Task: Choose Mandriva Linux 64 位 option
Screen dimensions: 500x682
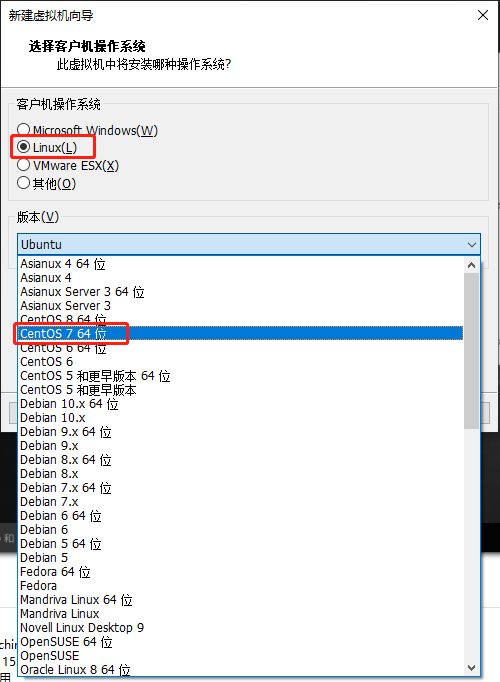Action: 241,600
